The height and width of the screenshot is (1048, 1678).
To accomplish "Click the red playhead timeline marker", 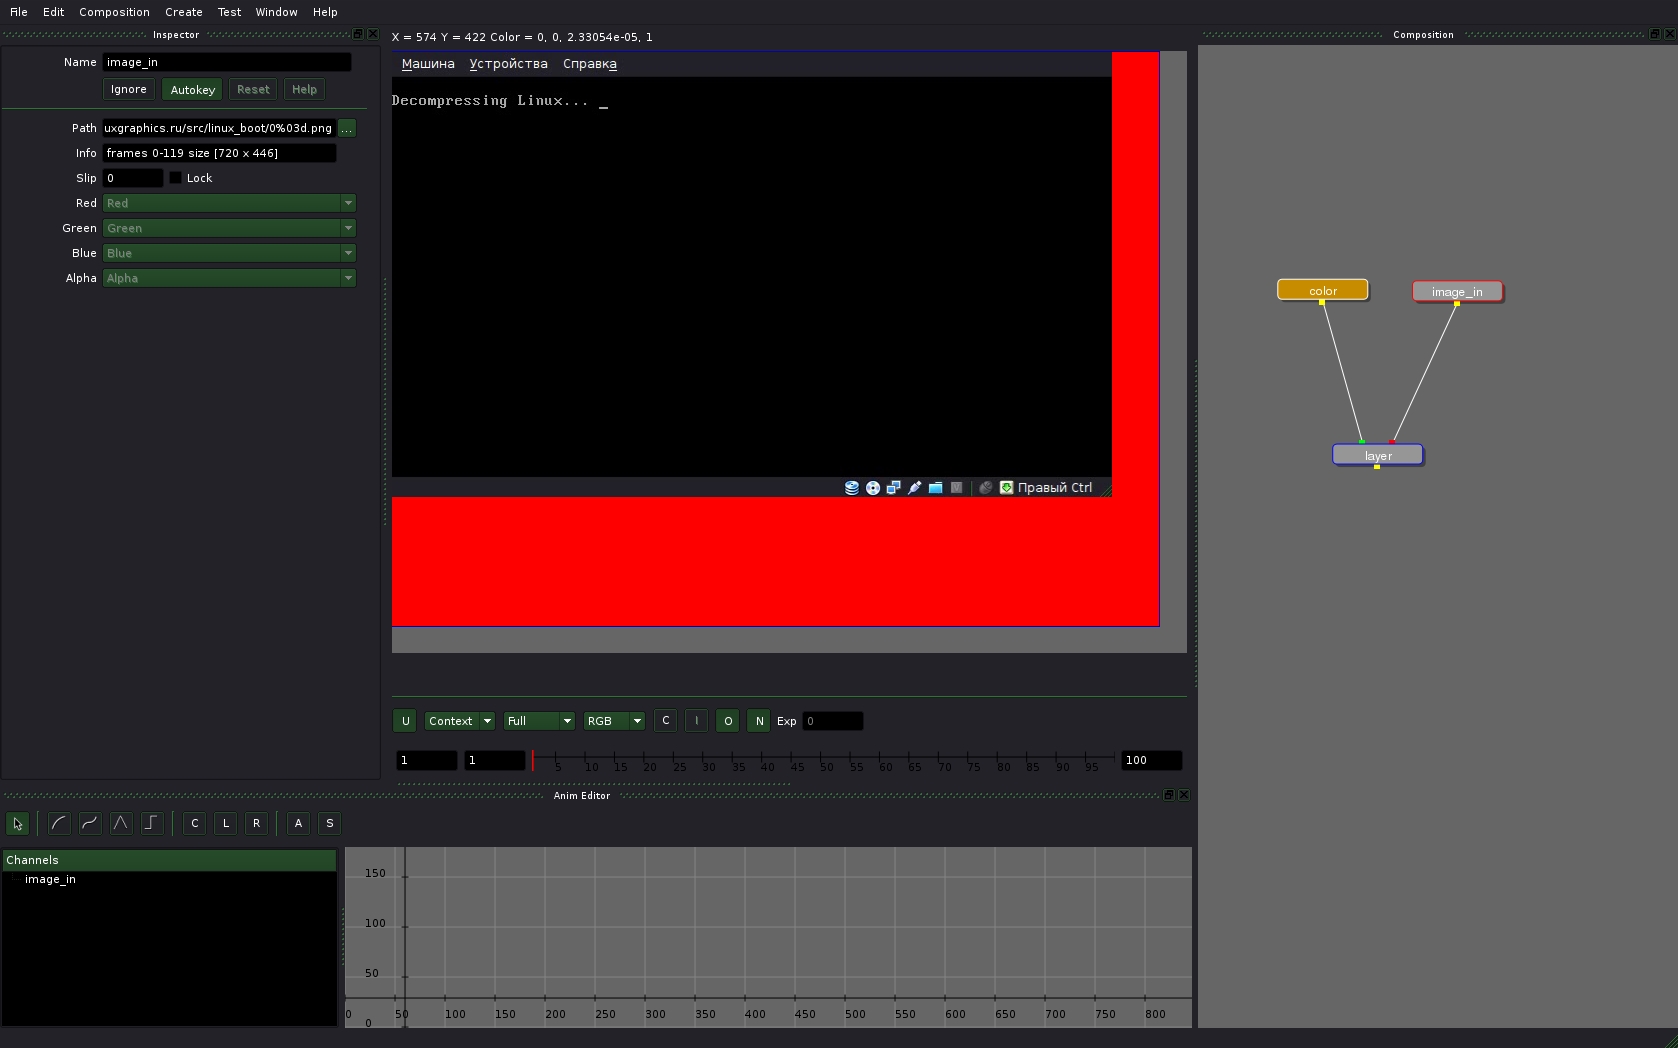I will point(532,760).
